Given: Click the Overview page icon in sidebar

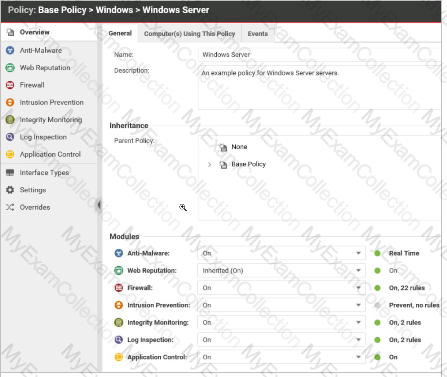Looking at the screenshot, I should 10,32.
